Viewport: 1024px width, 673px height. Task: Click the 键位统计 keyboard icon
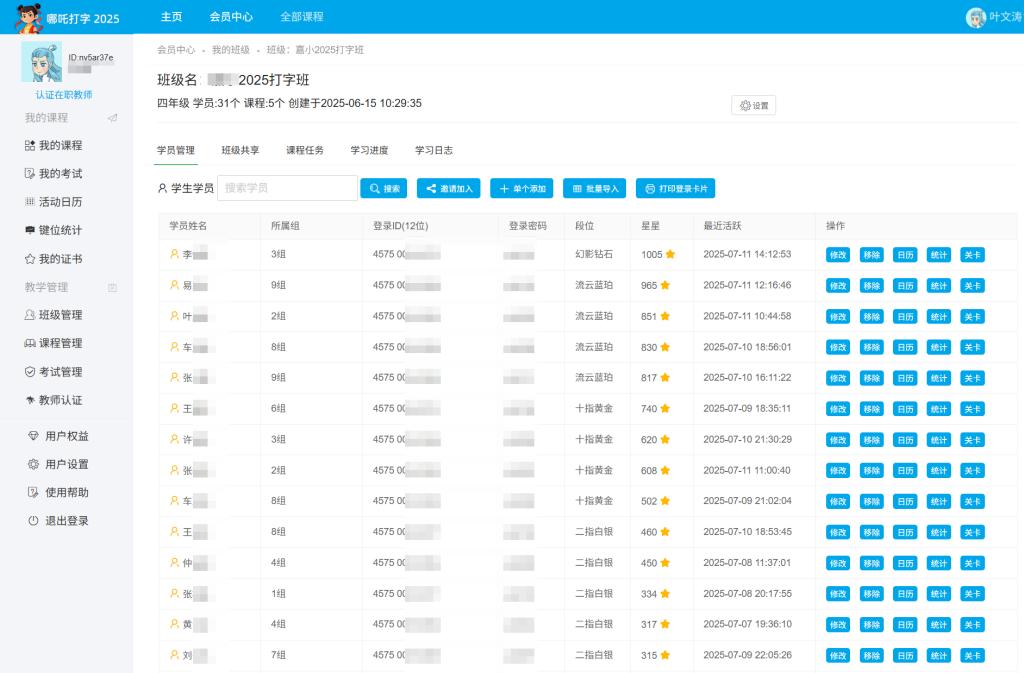(x=30, y=231)
